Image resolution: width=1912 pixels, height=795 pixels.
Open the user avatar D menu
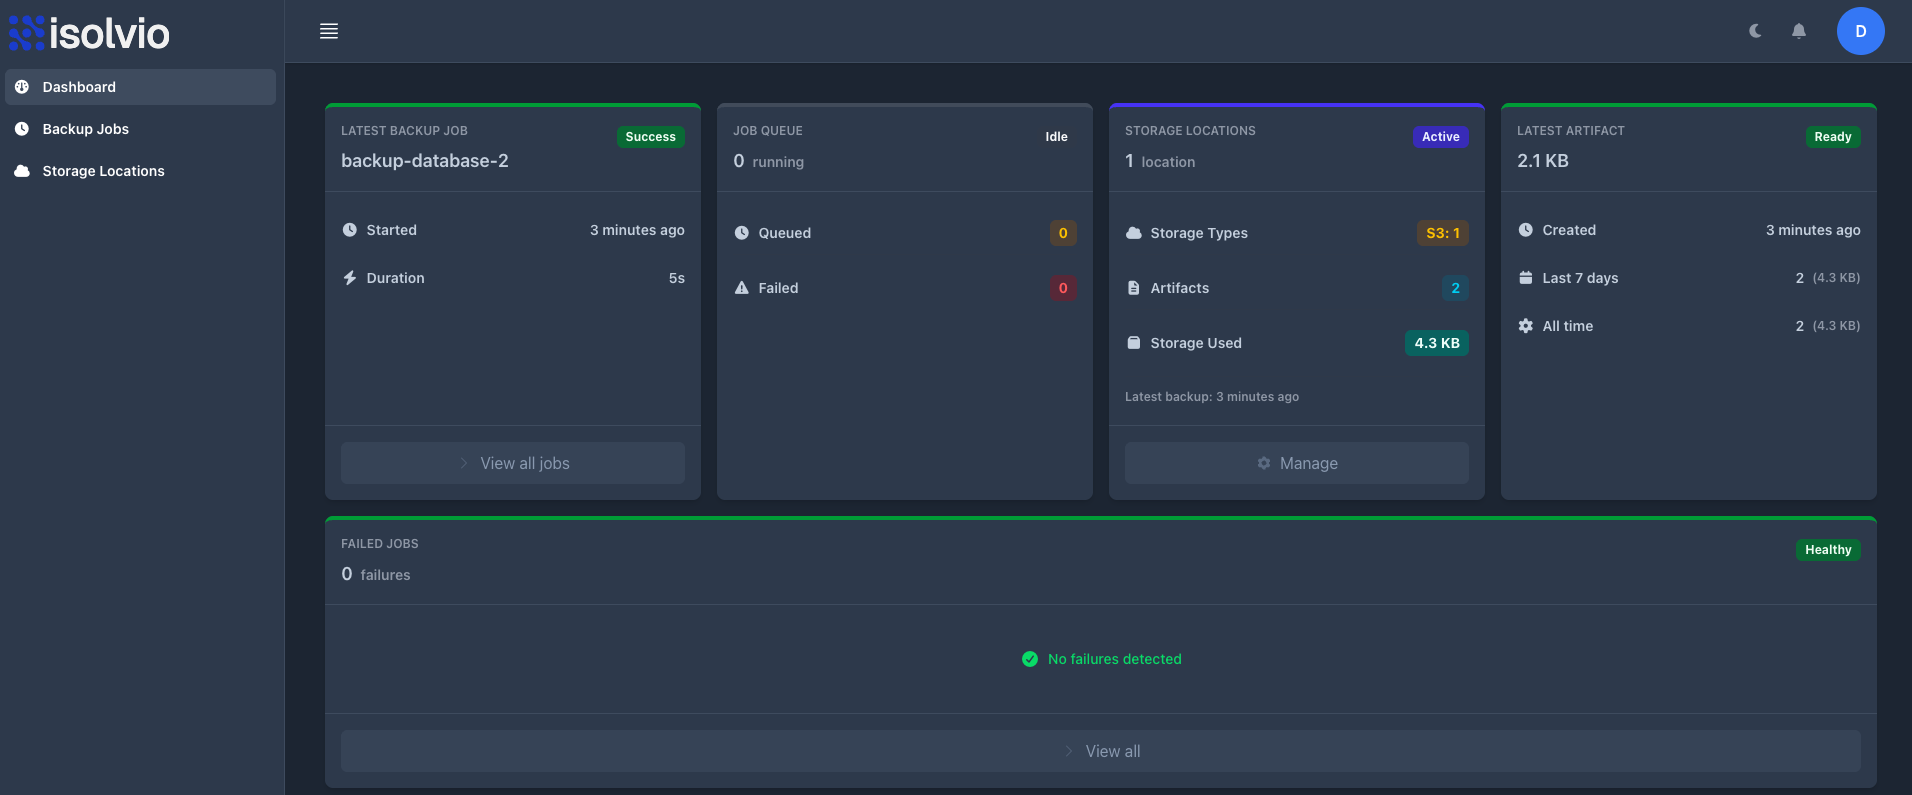(1861, 31)
